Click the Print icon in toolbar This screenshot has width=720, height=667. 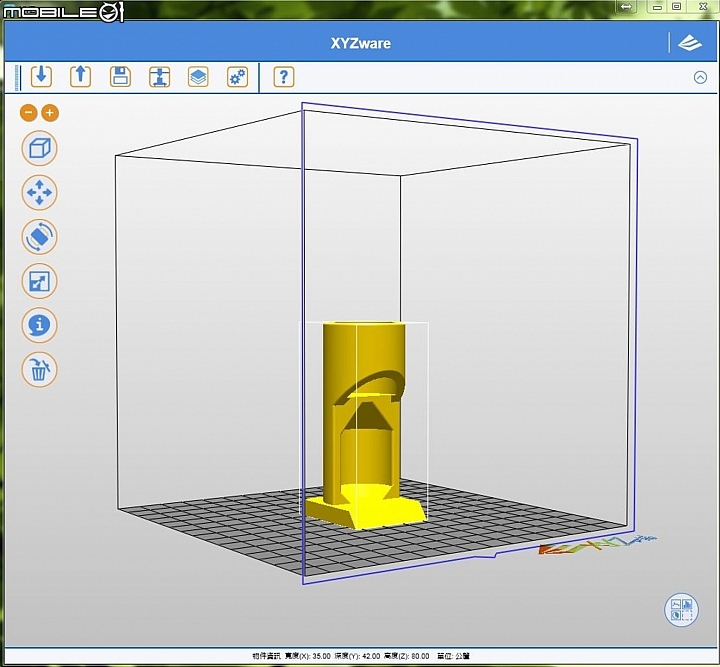[159, 77]
